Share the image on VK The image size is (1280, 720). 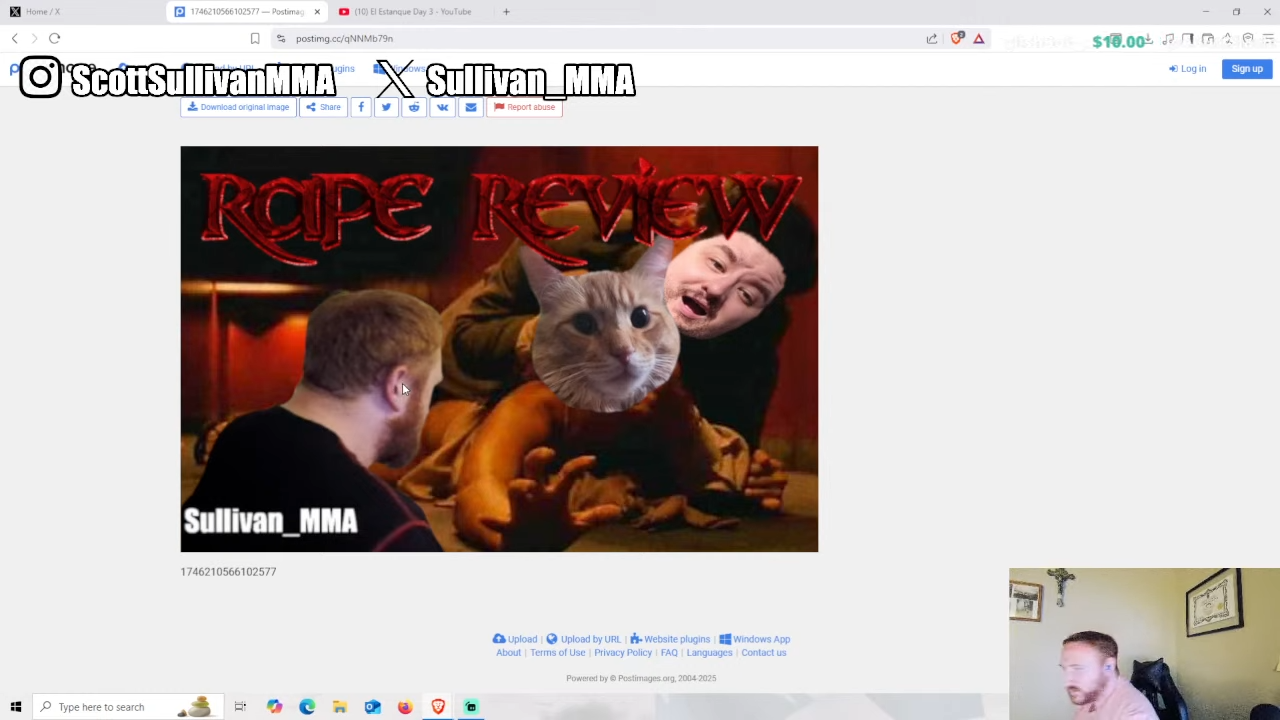pyautogui.click(x=442, y=107)
